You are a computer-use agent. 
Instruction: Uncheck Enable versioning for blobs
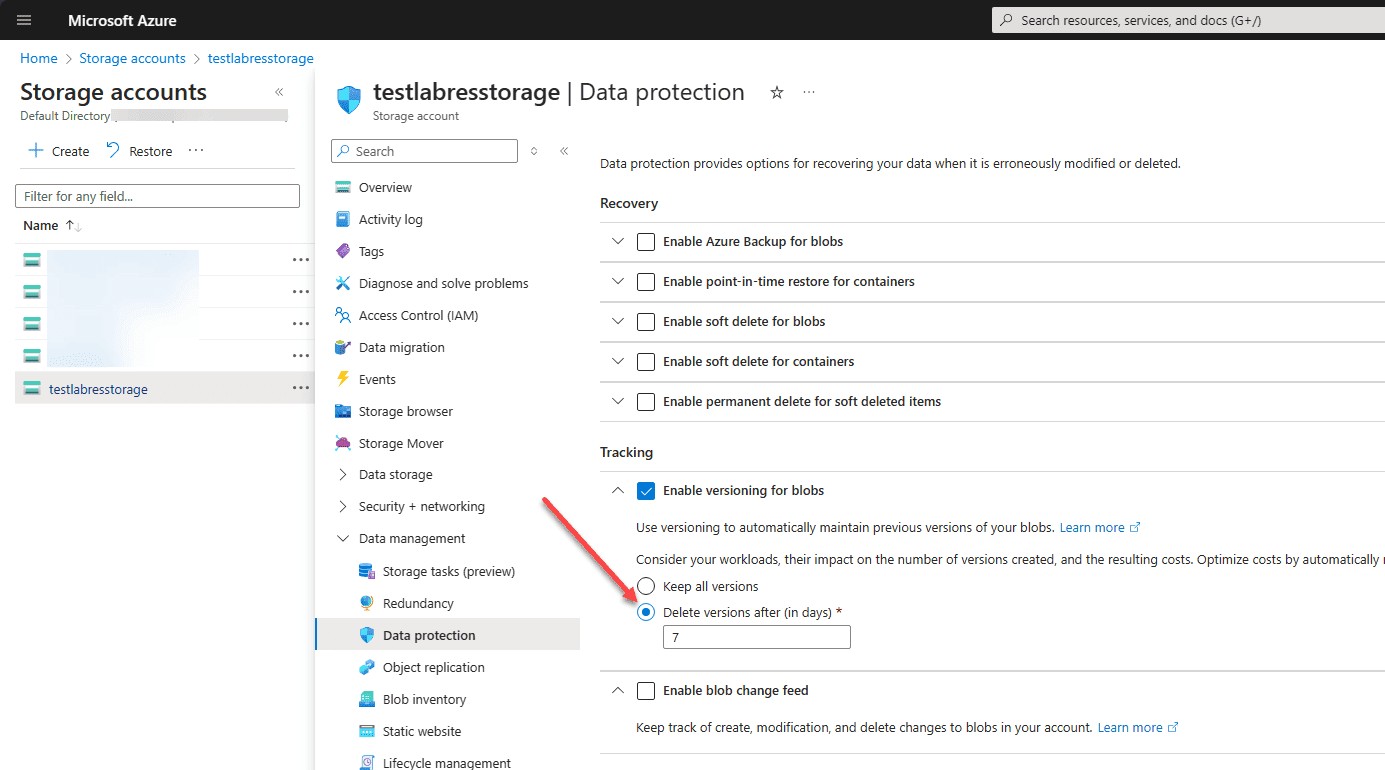point(646,490)
